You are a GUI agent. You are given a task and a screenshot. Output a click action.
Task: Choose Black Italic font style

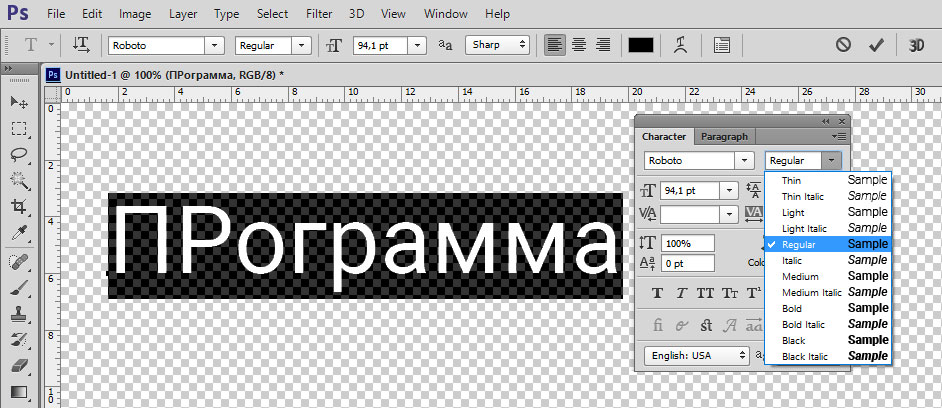click(x=828, y=356)
